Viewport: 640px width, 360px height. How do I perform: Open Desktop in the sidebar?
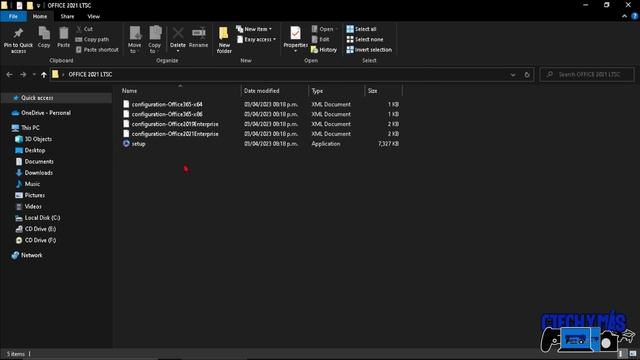point(35,150)
